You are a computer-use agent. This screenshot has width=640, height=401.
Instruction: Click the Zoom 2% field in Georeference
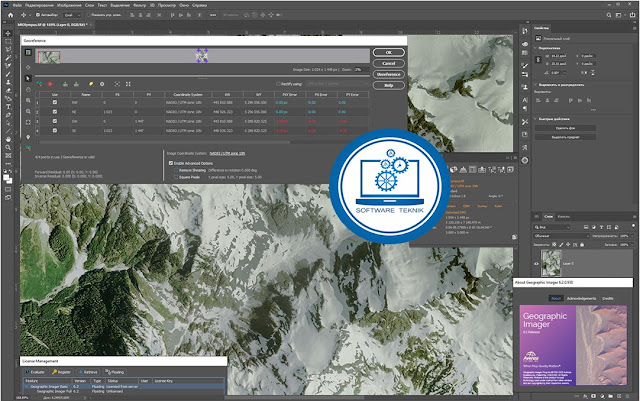(360, 69)
